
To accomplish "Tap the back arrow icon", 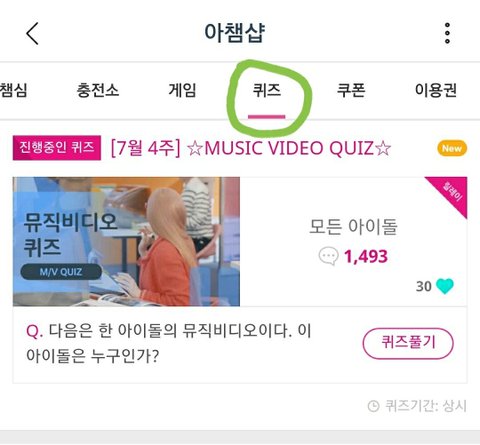I will [32, 33].
